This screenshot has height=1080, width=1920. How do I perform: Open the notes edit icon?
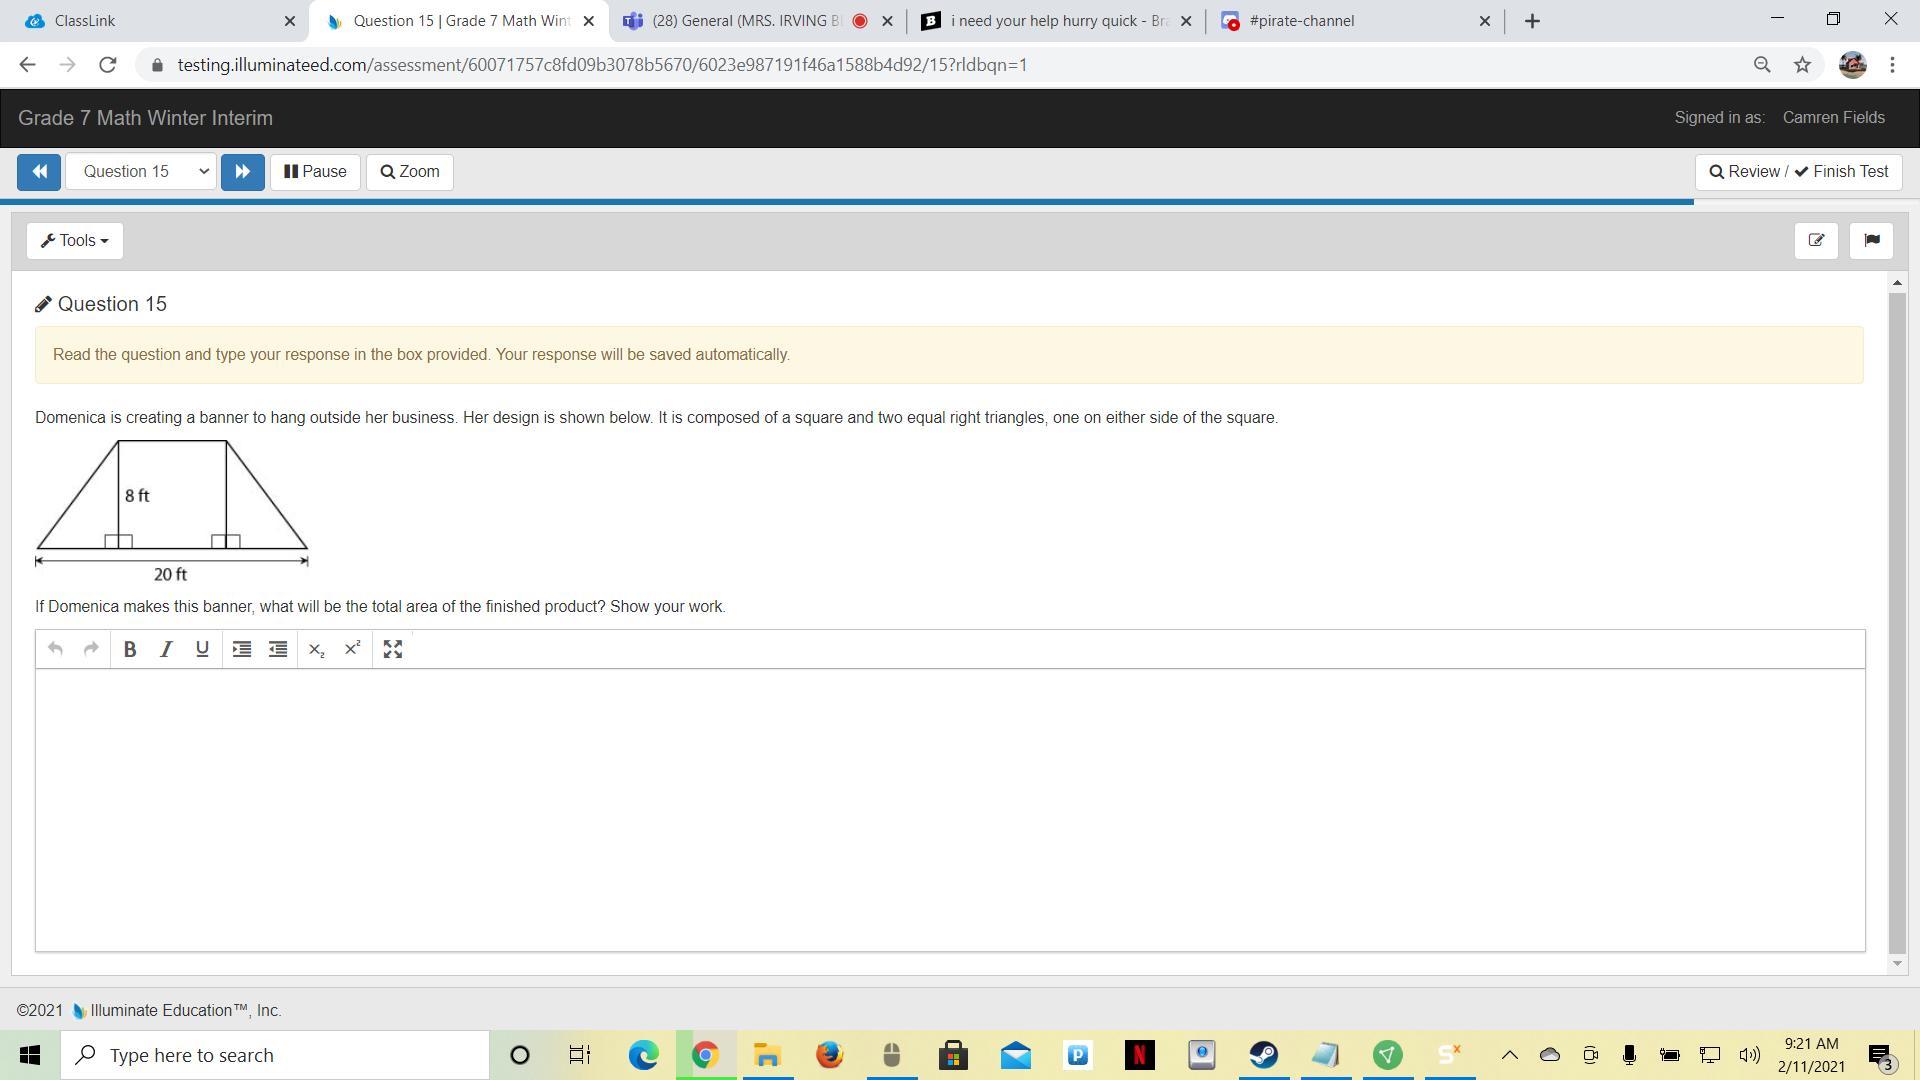[x=1816, y=241]
